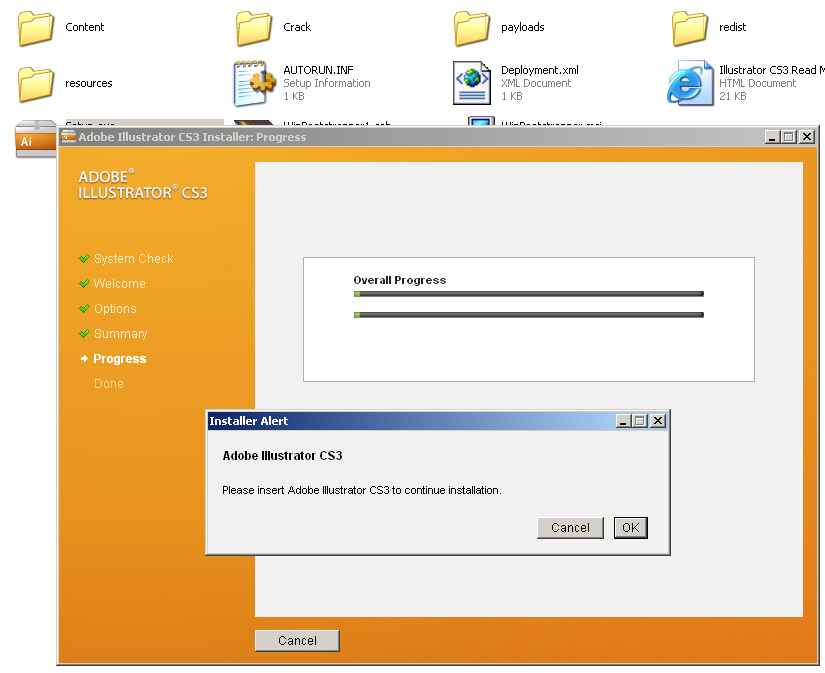Viewport: 825px width, 673px height.
Task: Select the payloads folder name
Action: point(522,27)
